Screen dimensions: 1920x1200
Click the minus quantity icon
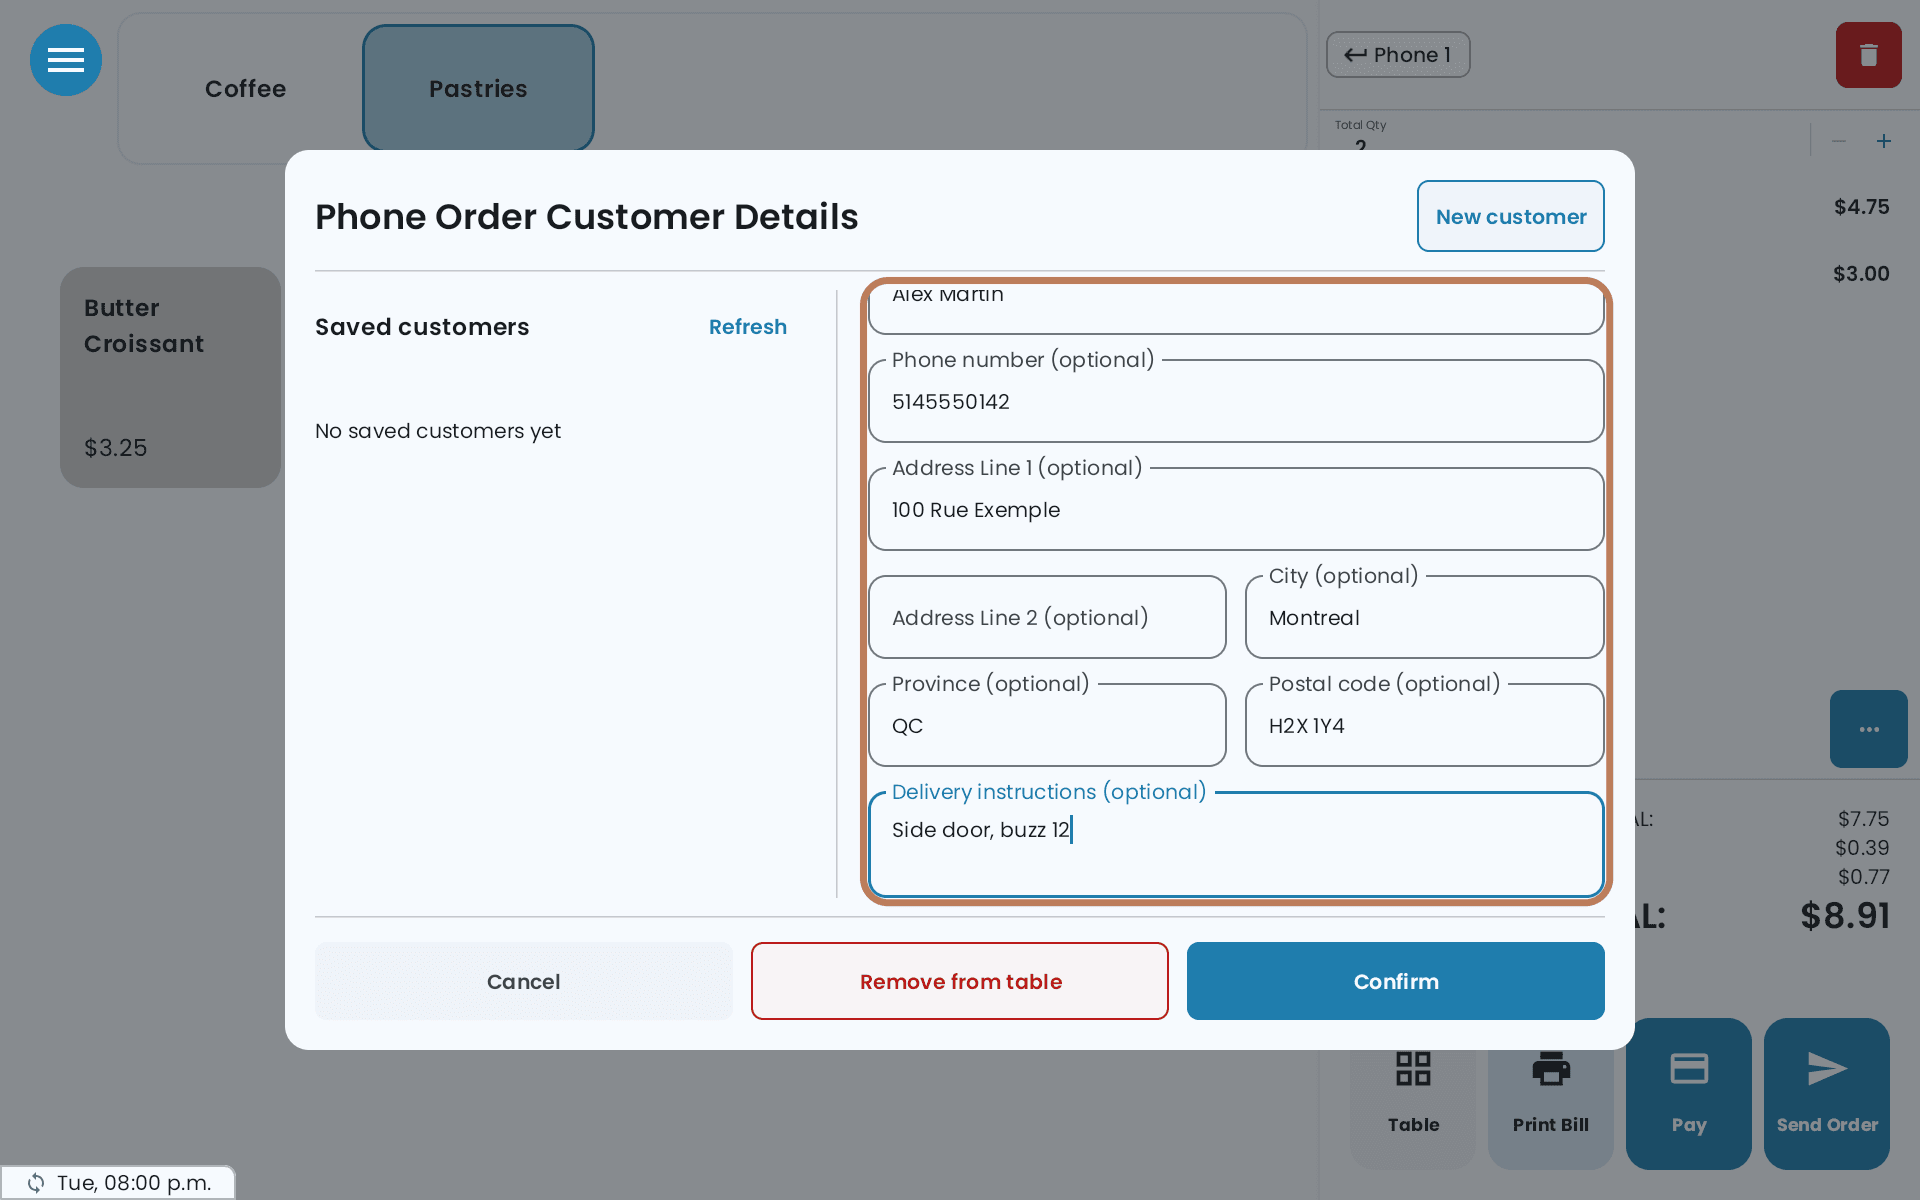(1838, 141)
